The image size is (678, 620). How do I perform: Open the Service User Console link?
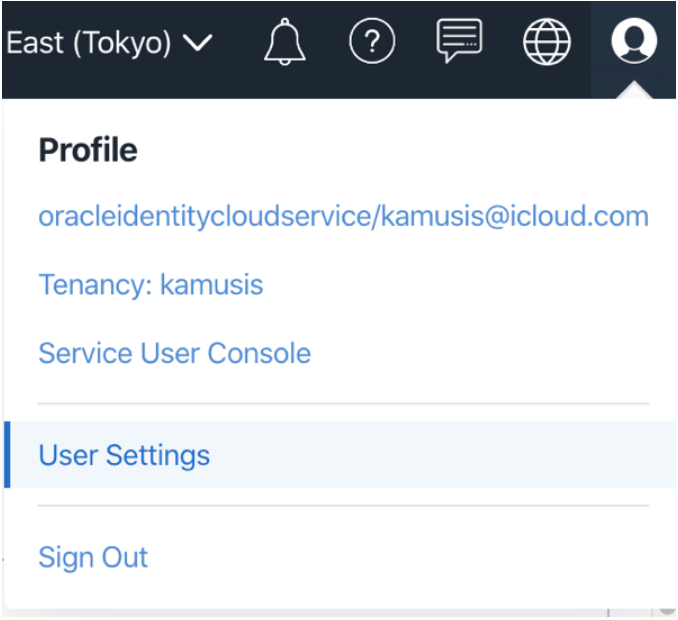pyautogui.click(x=174, y=353)
